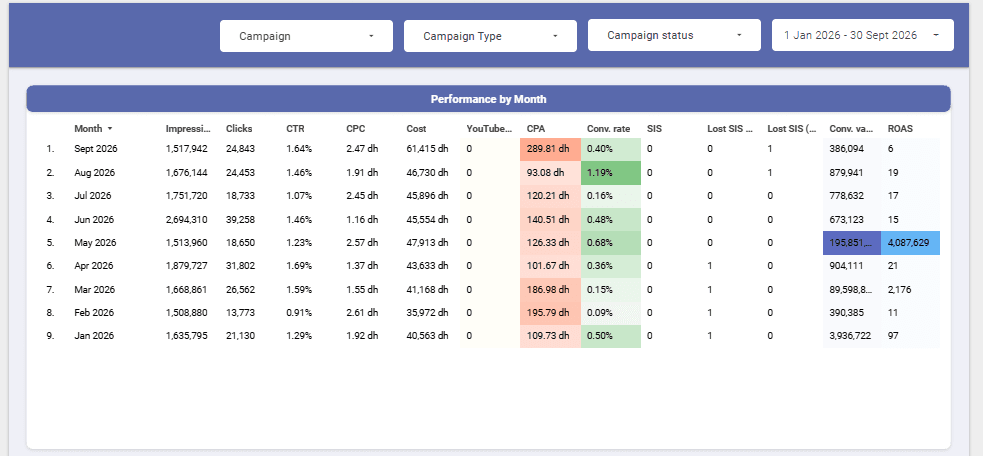Screen dimensions: 983x456
Task: Click the Performance by Month title bar
Action: [x=488, y=99]
